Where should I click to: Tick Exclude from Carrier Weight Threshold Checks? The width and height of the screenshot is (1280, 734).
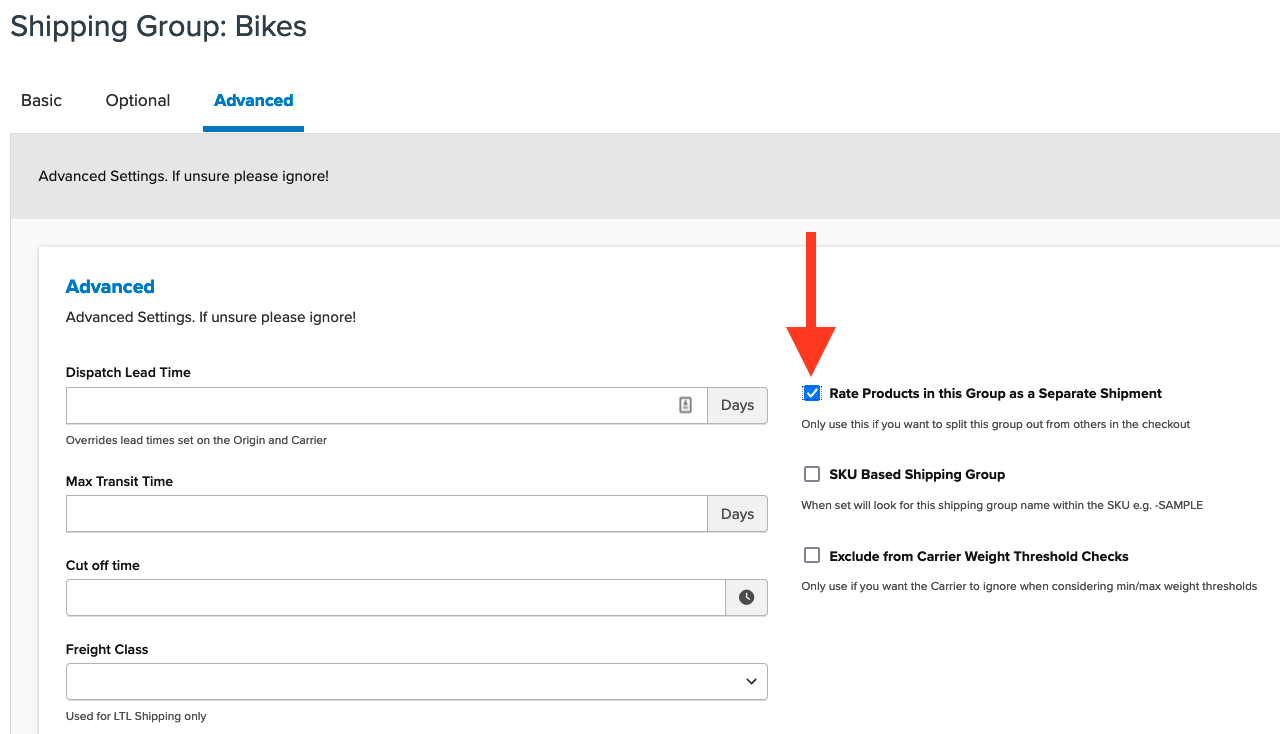812,556
